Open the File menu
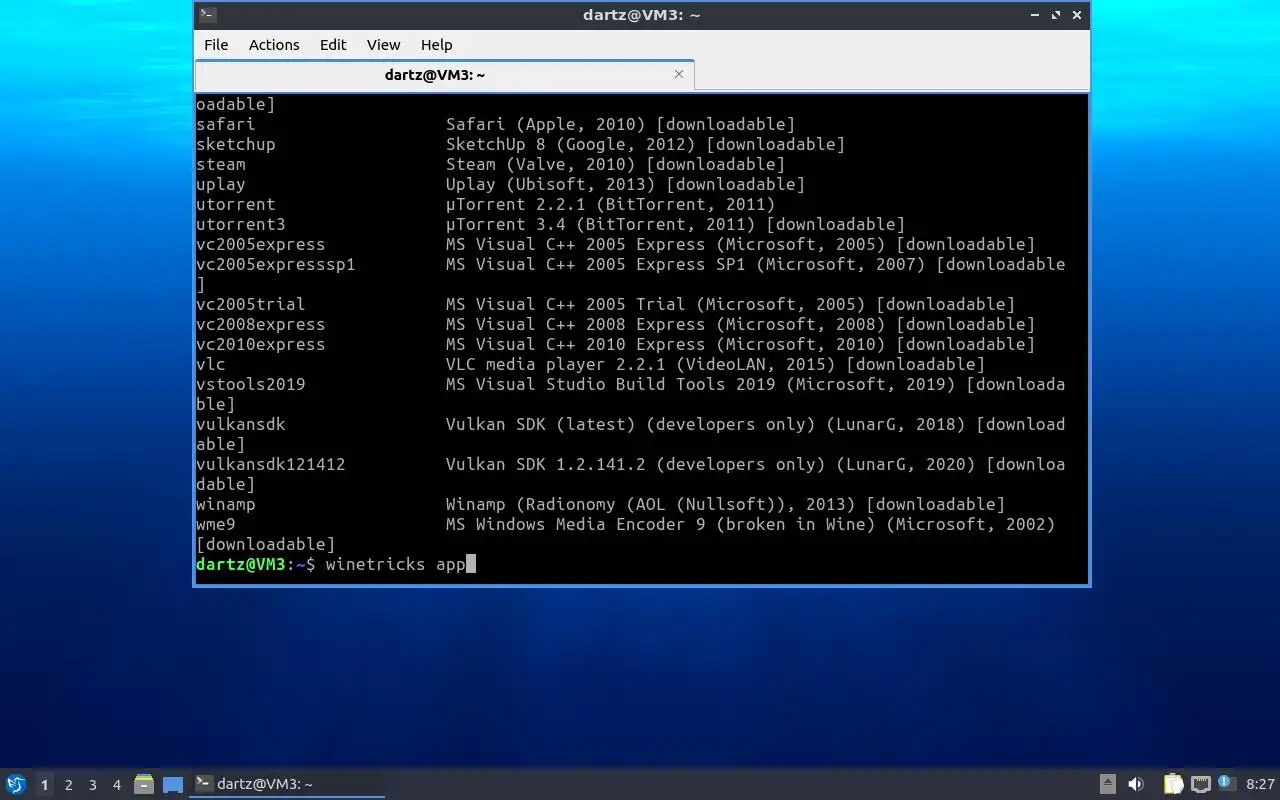 point(216,44)
